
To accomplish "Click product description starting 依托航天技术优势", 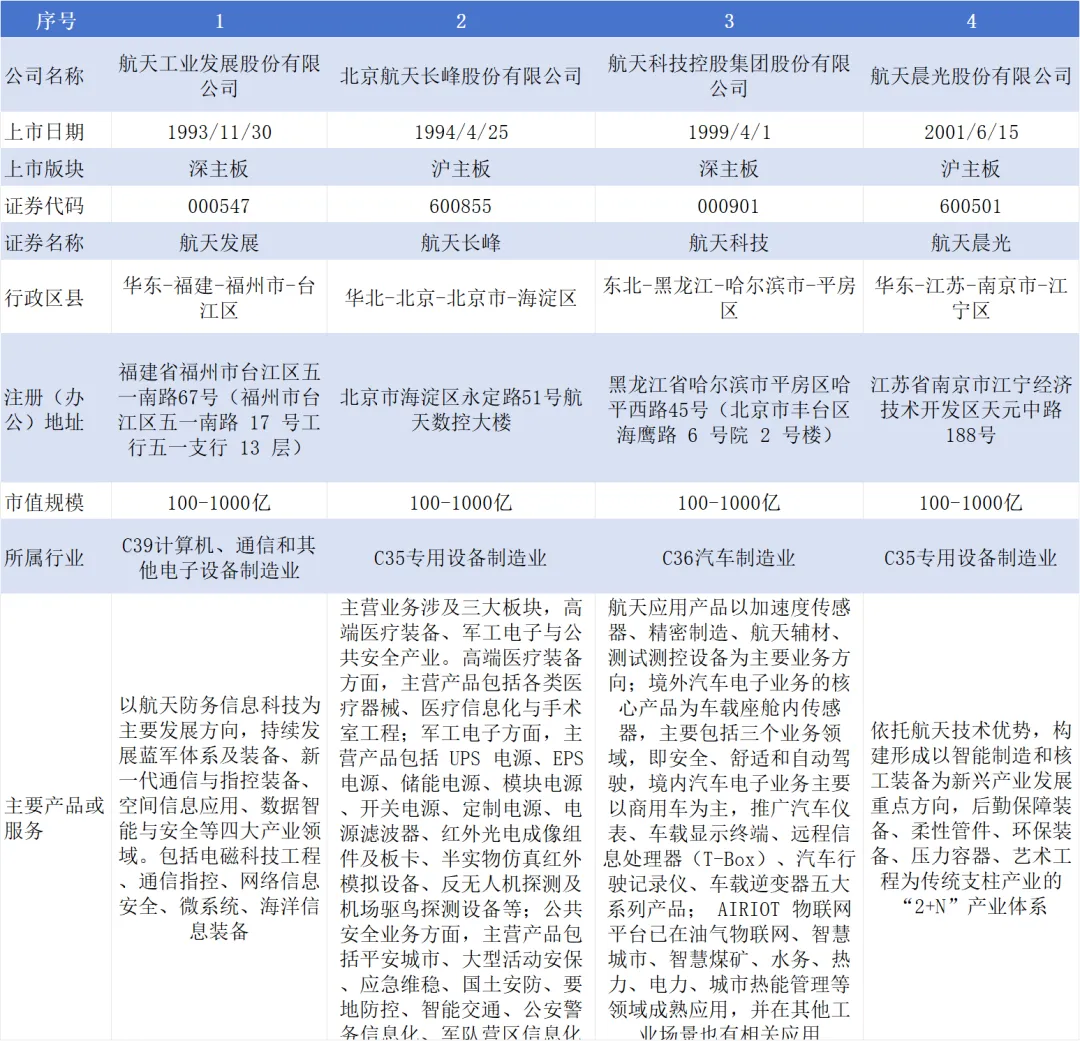I will (x=971, y=817).
